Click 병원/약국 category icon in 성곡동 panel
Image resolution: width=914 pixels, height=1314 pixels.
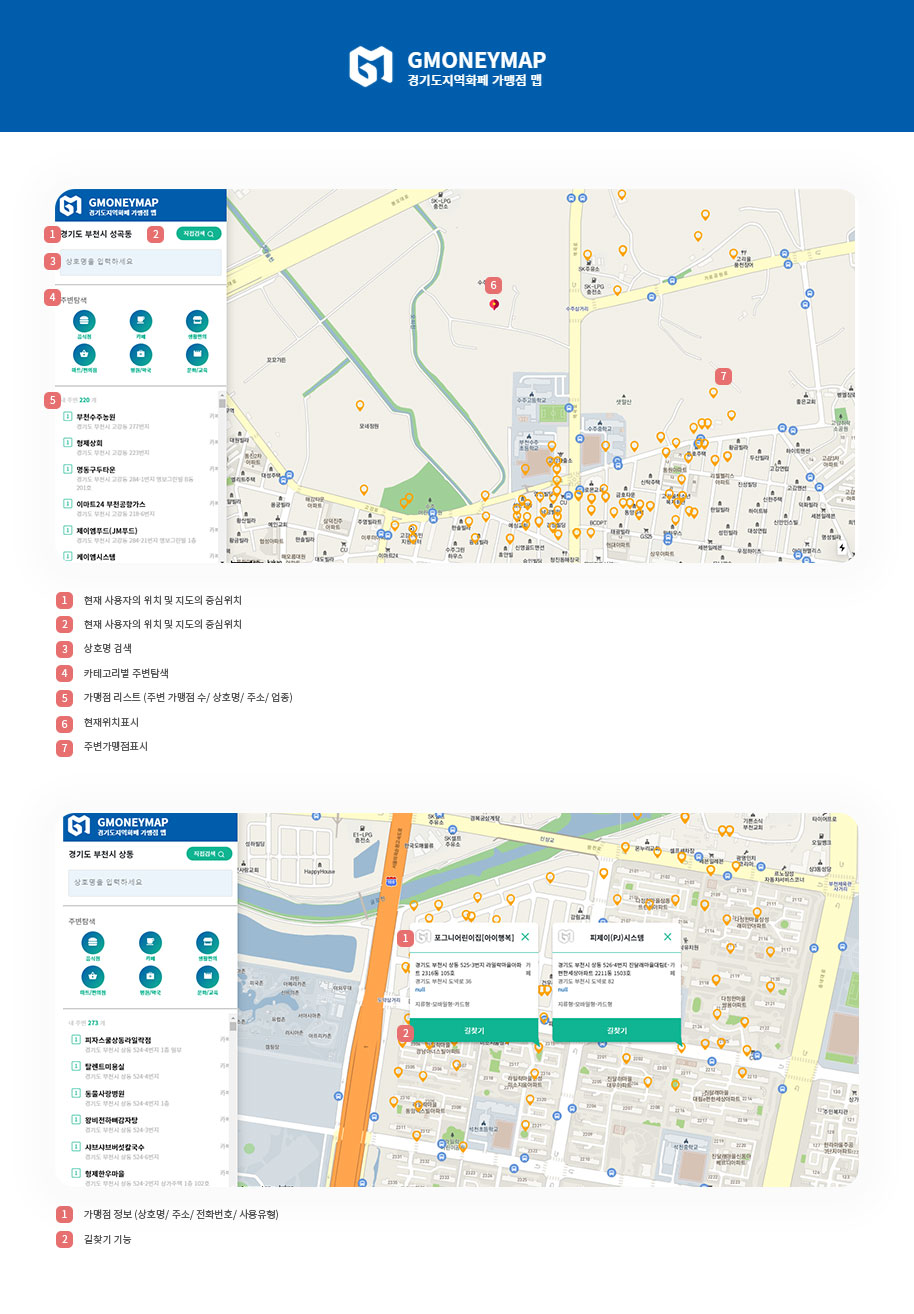141,354
